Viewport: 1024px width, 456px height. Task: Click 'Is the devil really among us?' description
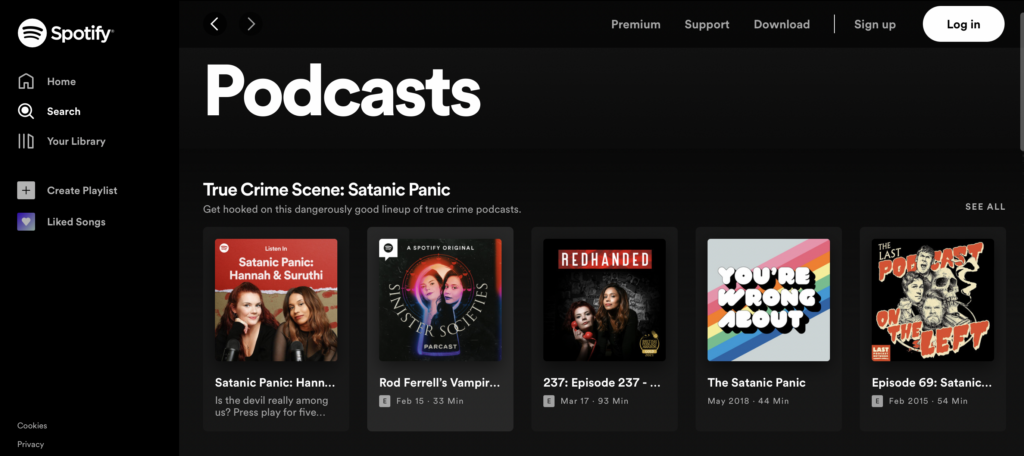click(x=272, y=406)
